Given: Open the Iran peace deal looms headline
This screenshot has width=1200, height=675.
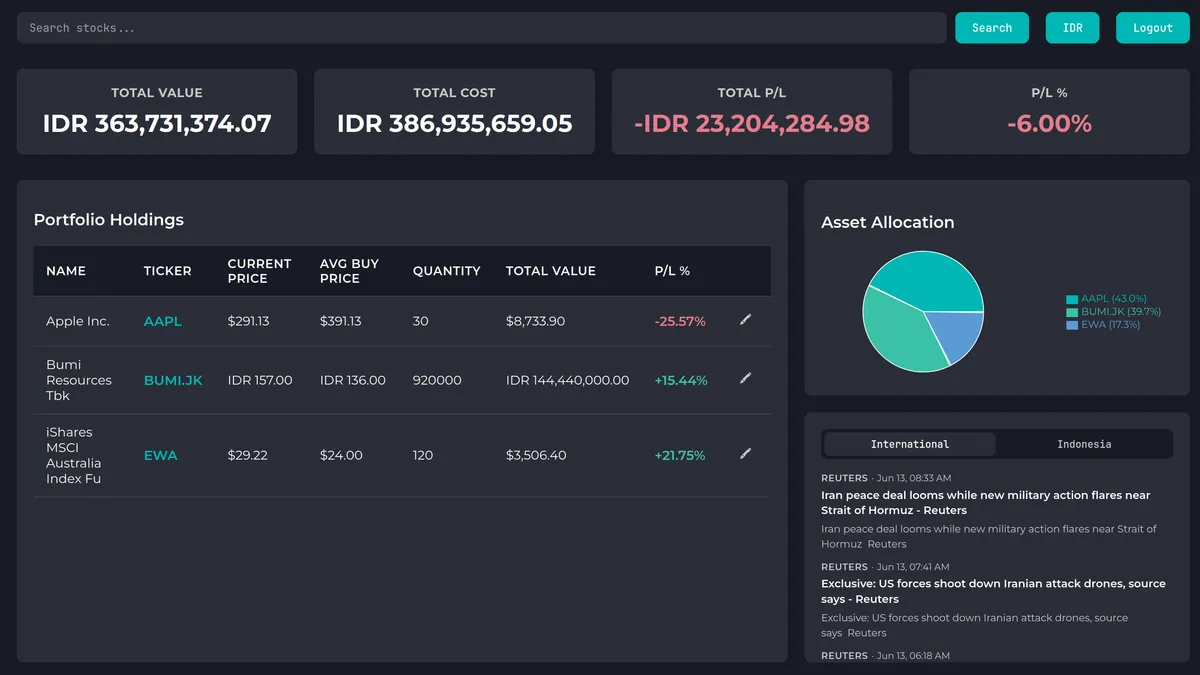Looking at the screenshot, I should click(x=986, y=503).
